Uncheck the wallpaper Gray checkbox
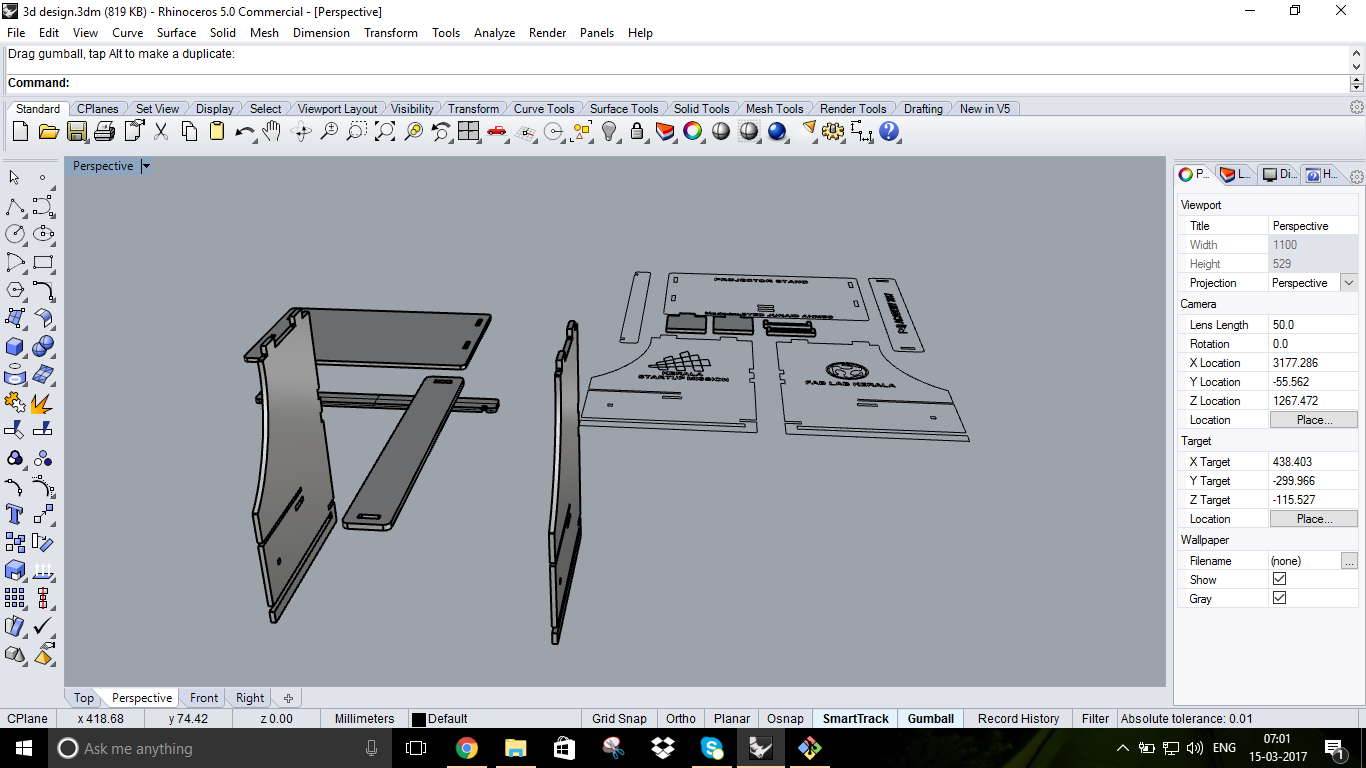 coord(1279,597)
